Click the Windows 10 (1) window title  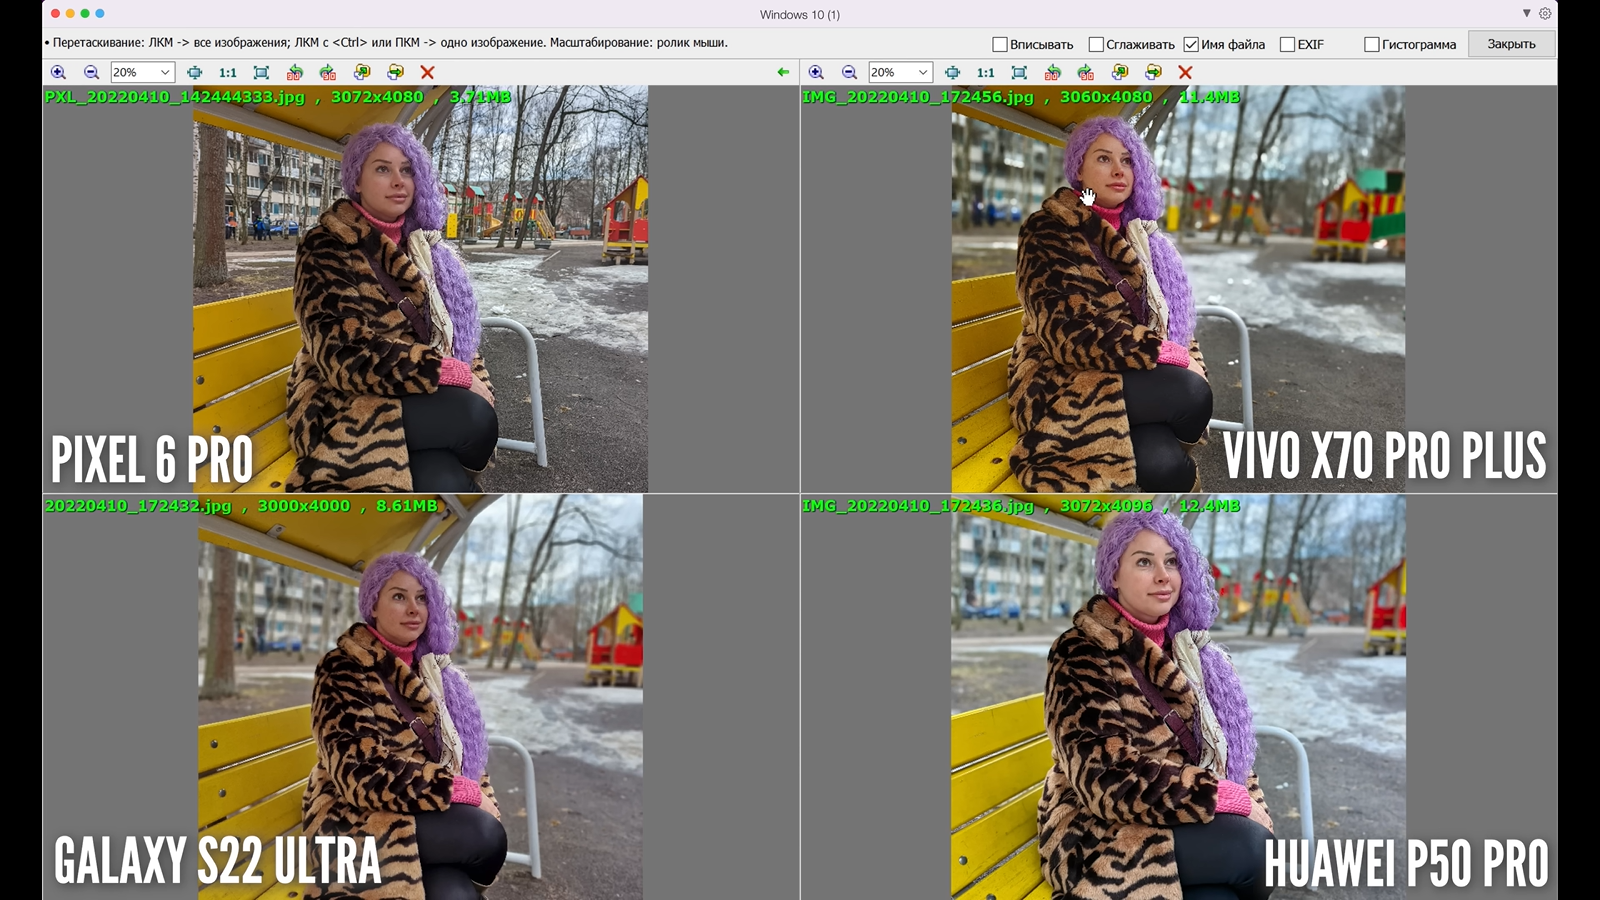pos(800,14)
